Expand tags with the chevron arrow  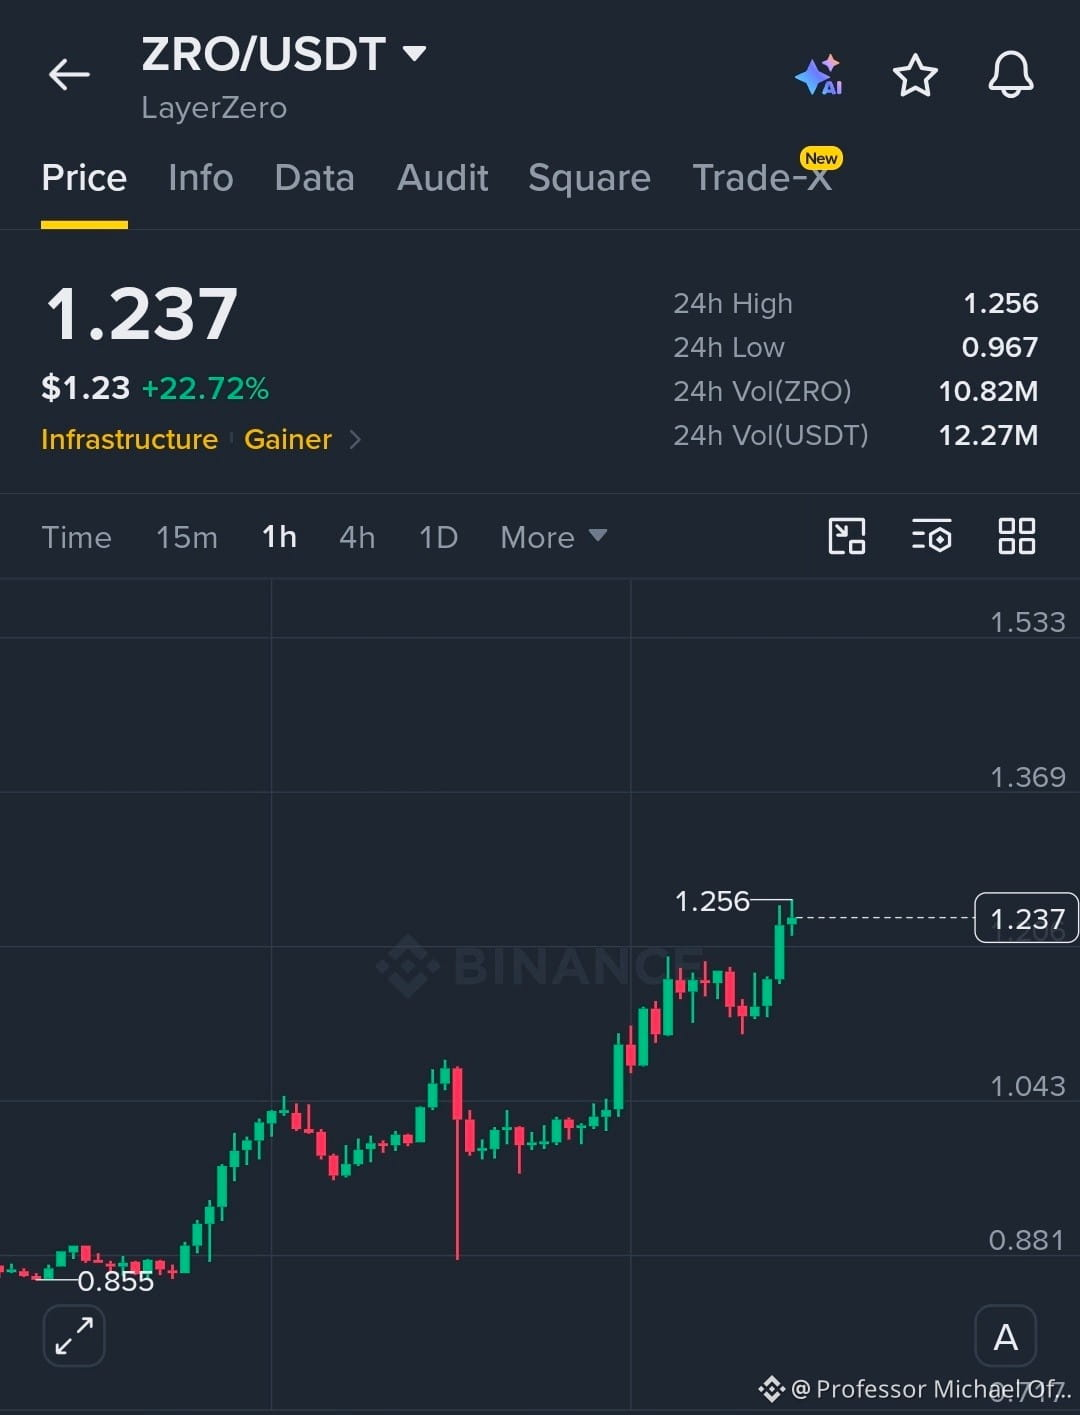pyautogui.click(x=355, y=439)
